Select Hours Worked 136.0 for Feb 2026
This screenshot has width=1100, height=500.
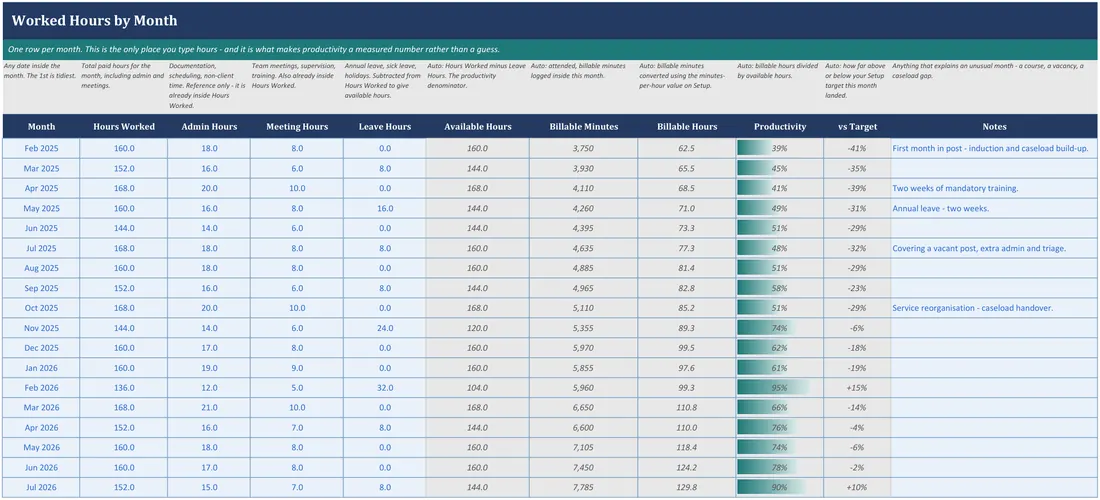124,388
